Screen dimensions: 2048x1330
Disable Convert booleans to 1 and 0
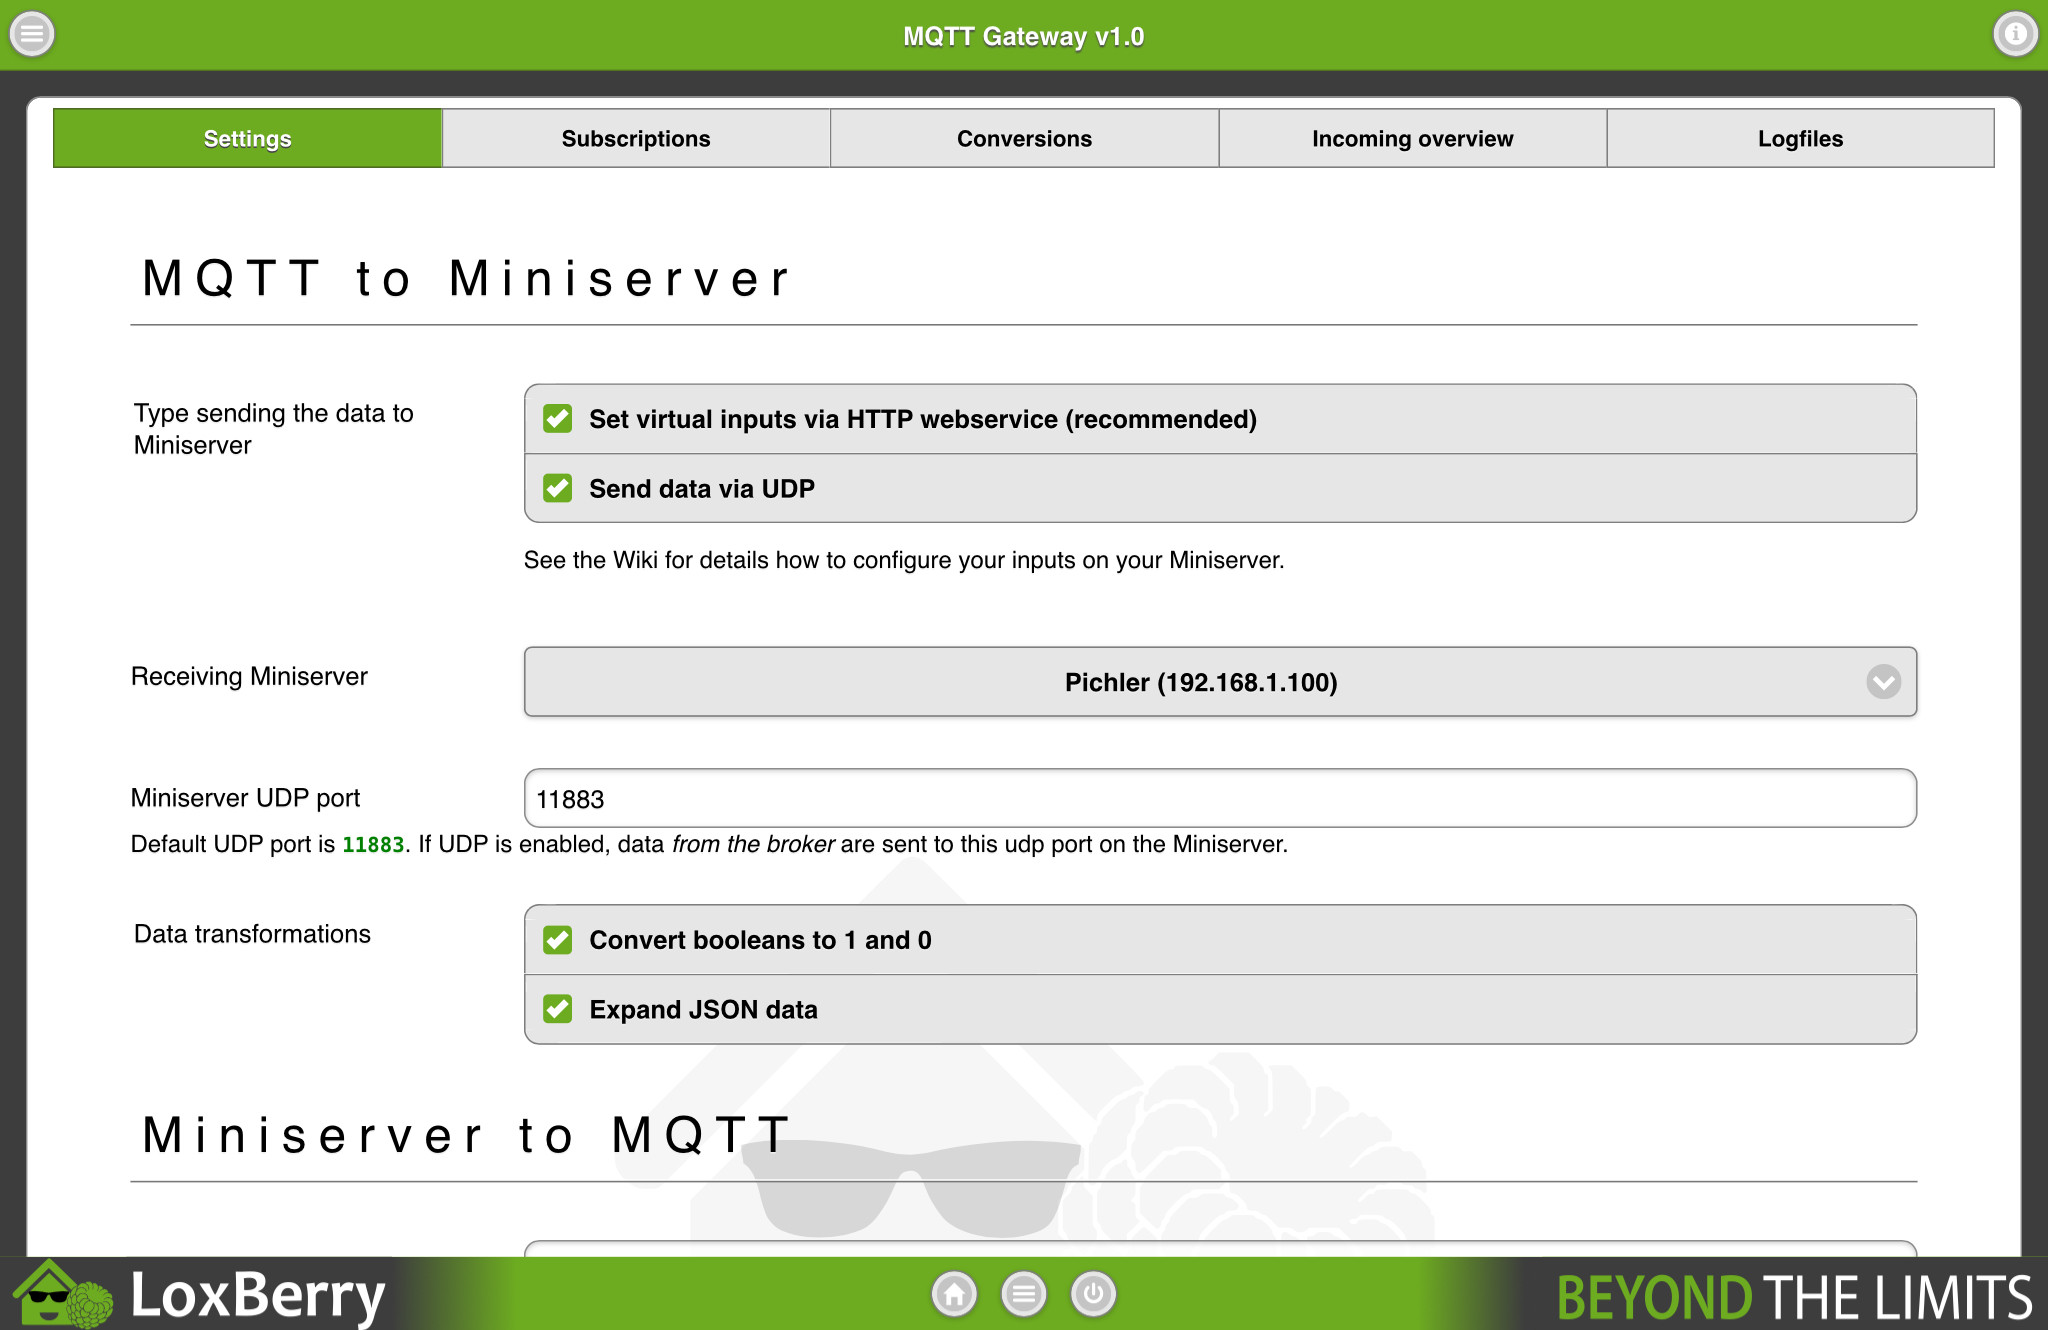(558, 940)
